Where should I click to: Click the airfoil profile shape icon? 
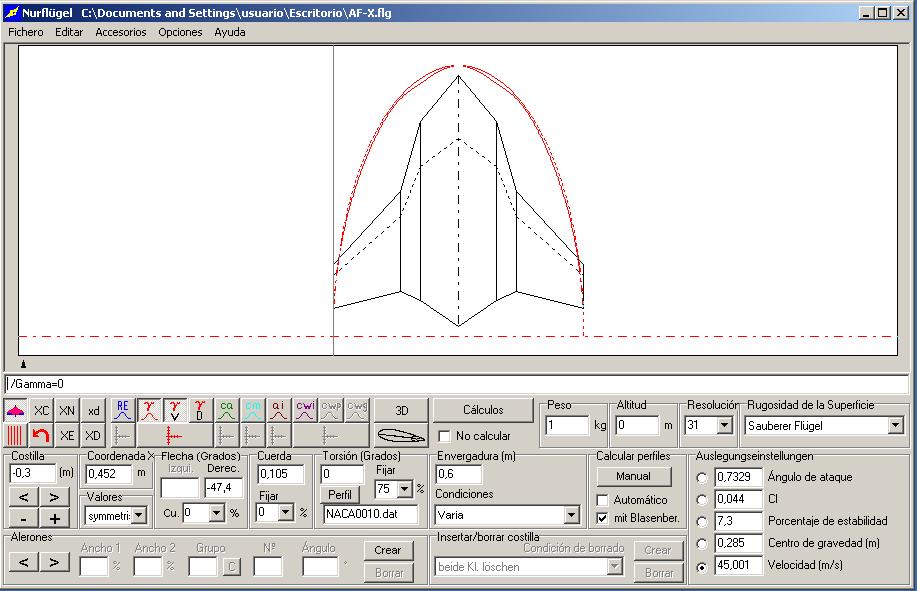[400, 436]
